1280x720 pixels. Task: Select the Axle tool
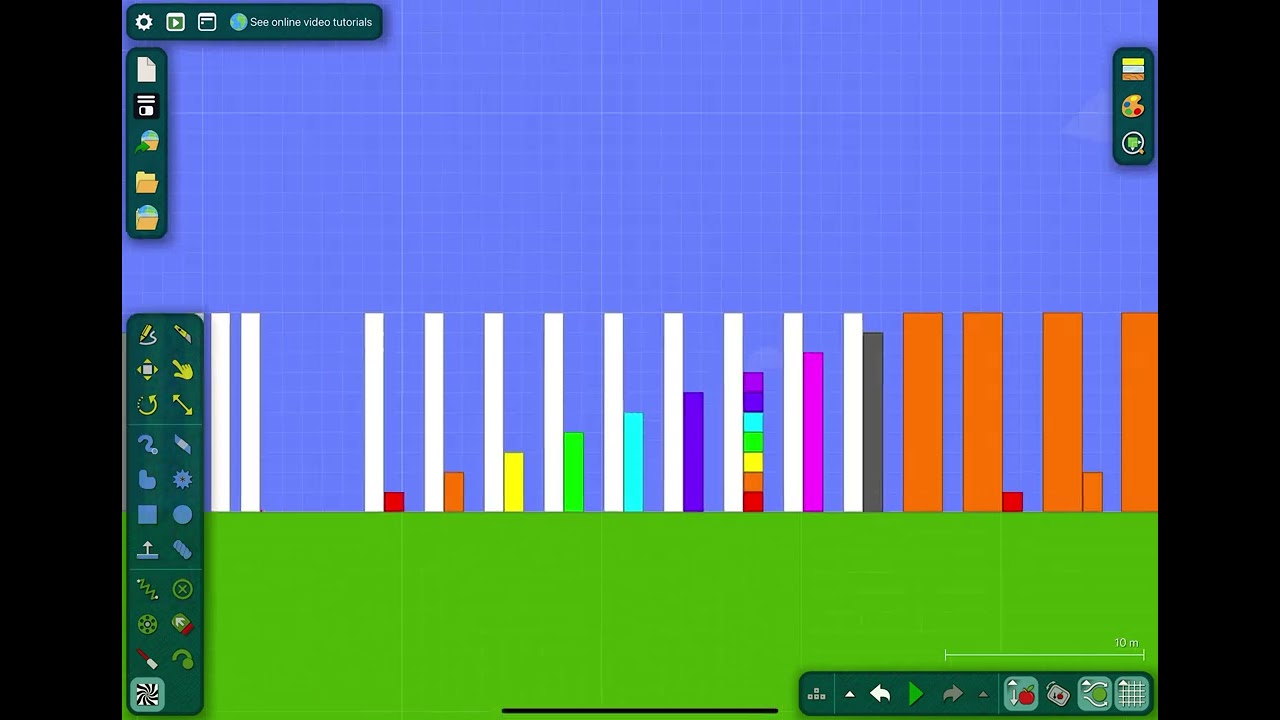[x=147, y=625]
